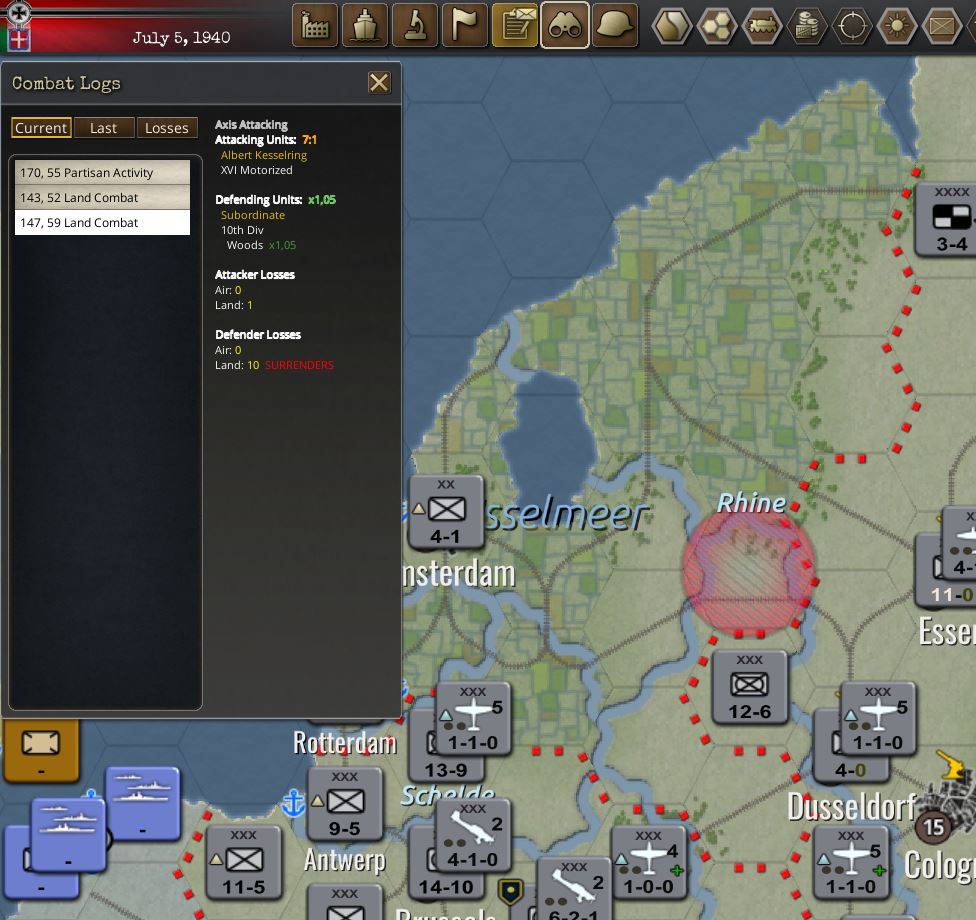This screenshot has height=920, width=976.
Task: Toggle the crosshair target overlay
Action: (852, 26)
